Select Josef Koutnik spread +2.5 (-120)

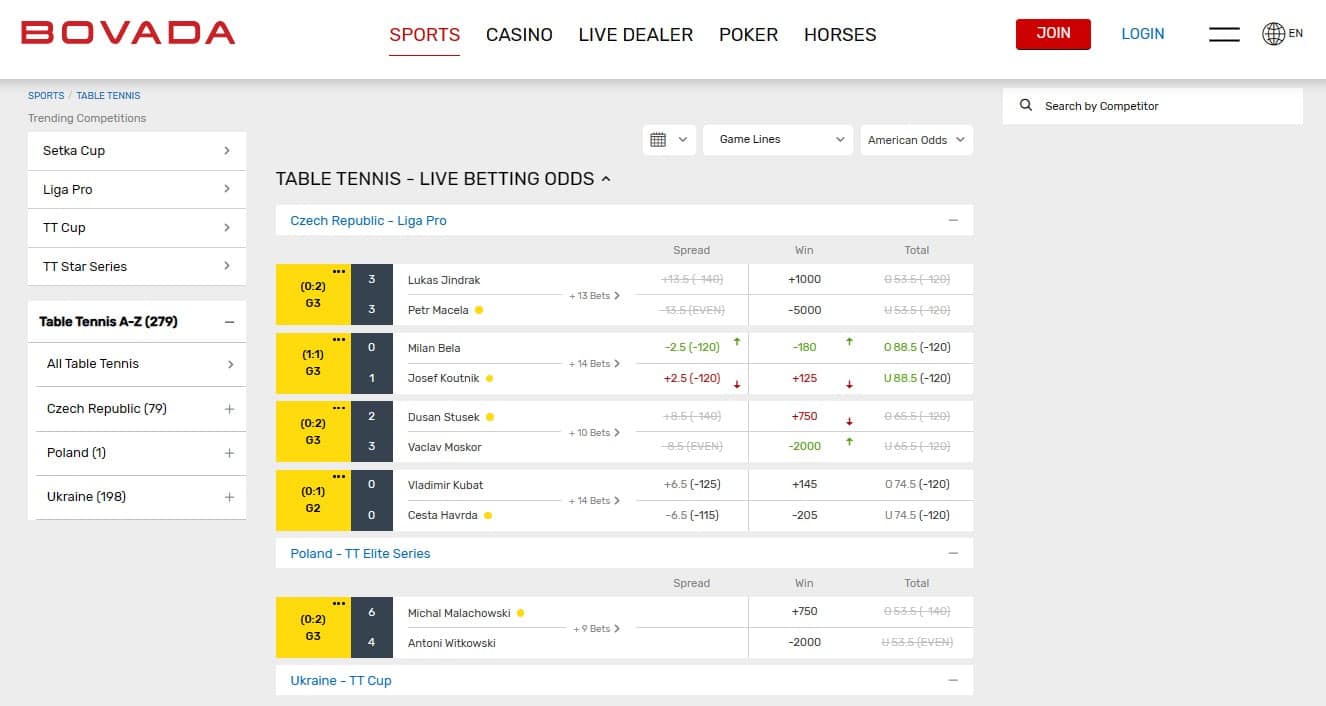(692, 379)
